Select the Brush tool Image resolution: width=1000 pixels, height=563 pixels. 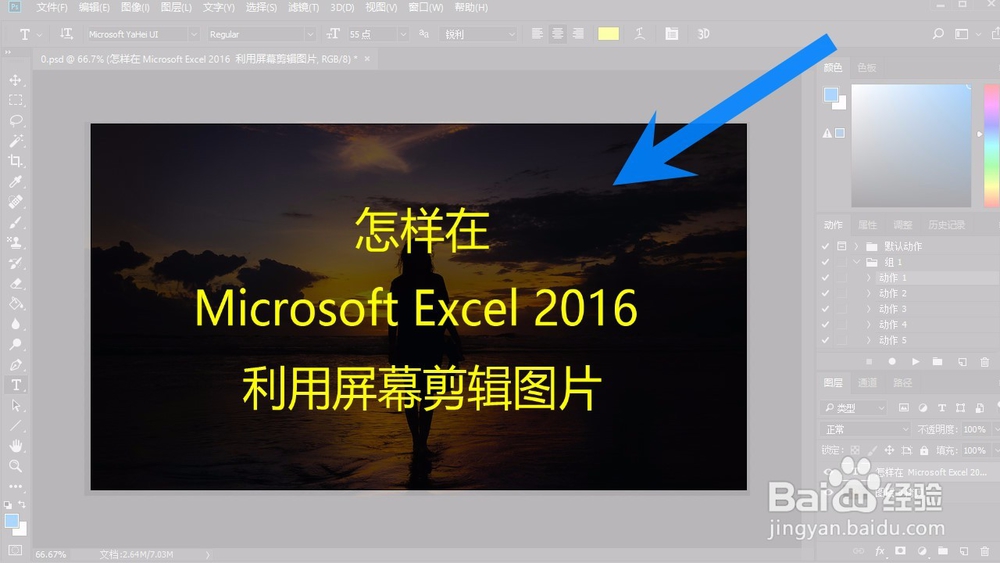(x=15, y=223)
